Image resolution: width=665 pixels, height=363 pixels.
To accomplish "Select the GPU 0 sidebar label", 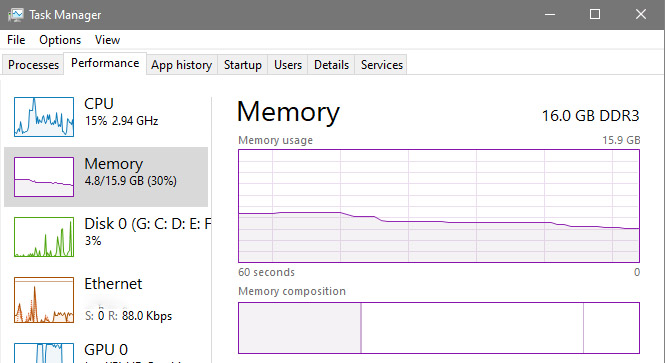I will click(106, 350).
